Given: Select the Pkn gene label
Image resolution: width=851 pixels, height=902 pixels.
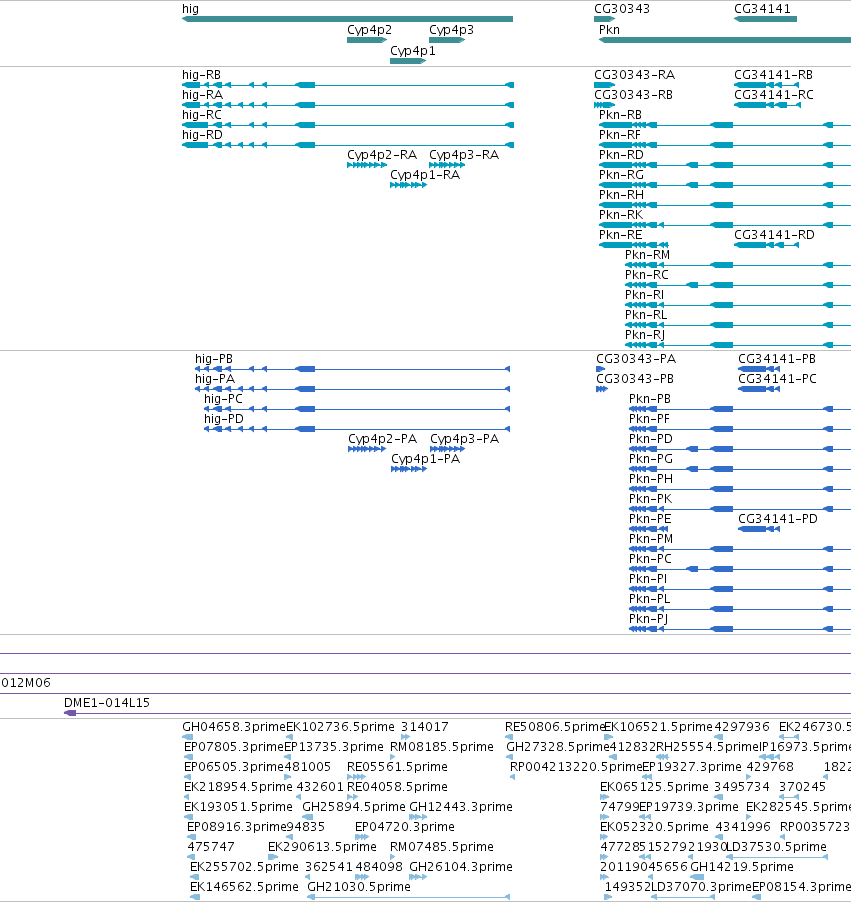Looking at the screenshot, I should tap(609, 30).
